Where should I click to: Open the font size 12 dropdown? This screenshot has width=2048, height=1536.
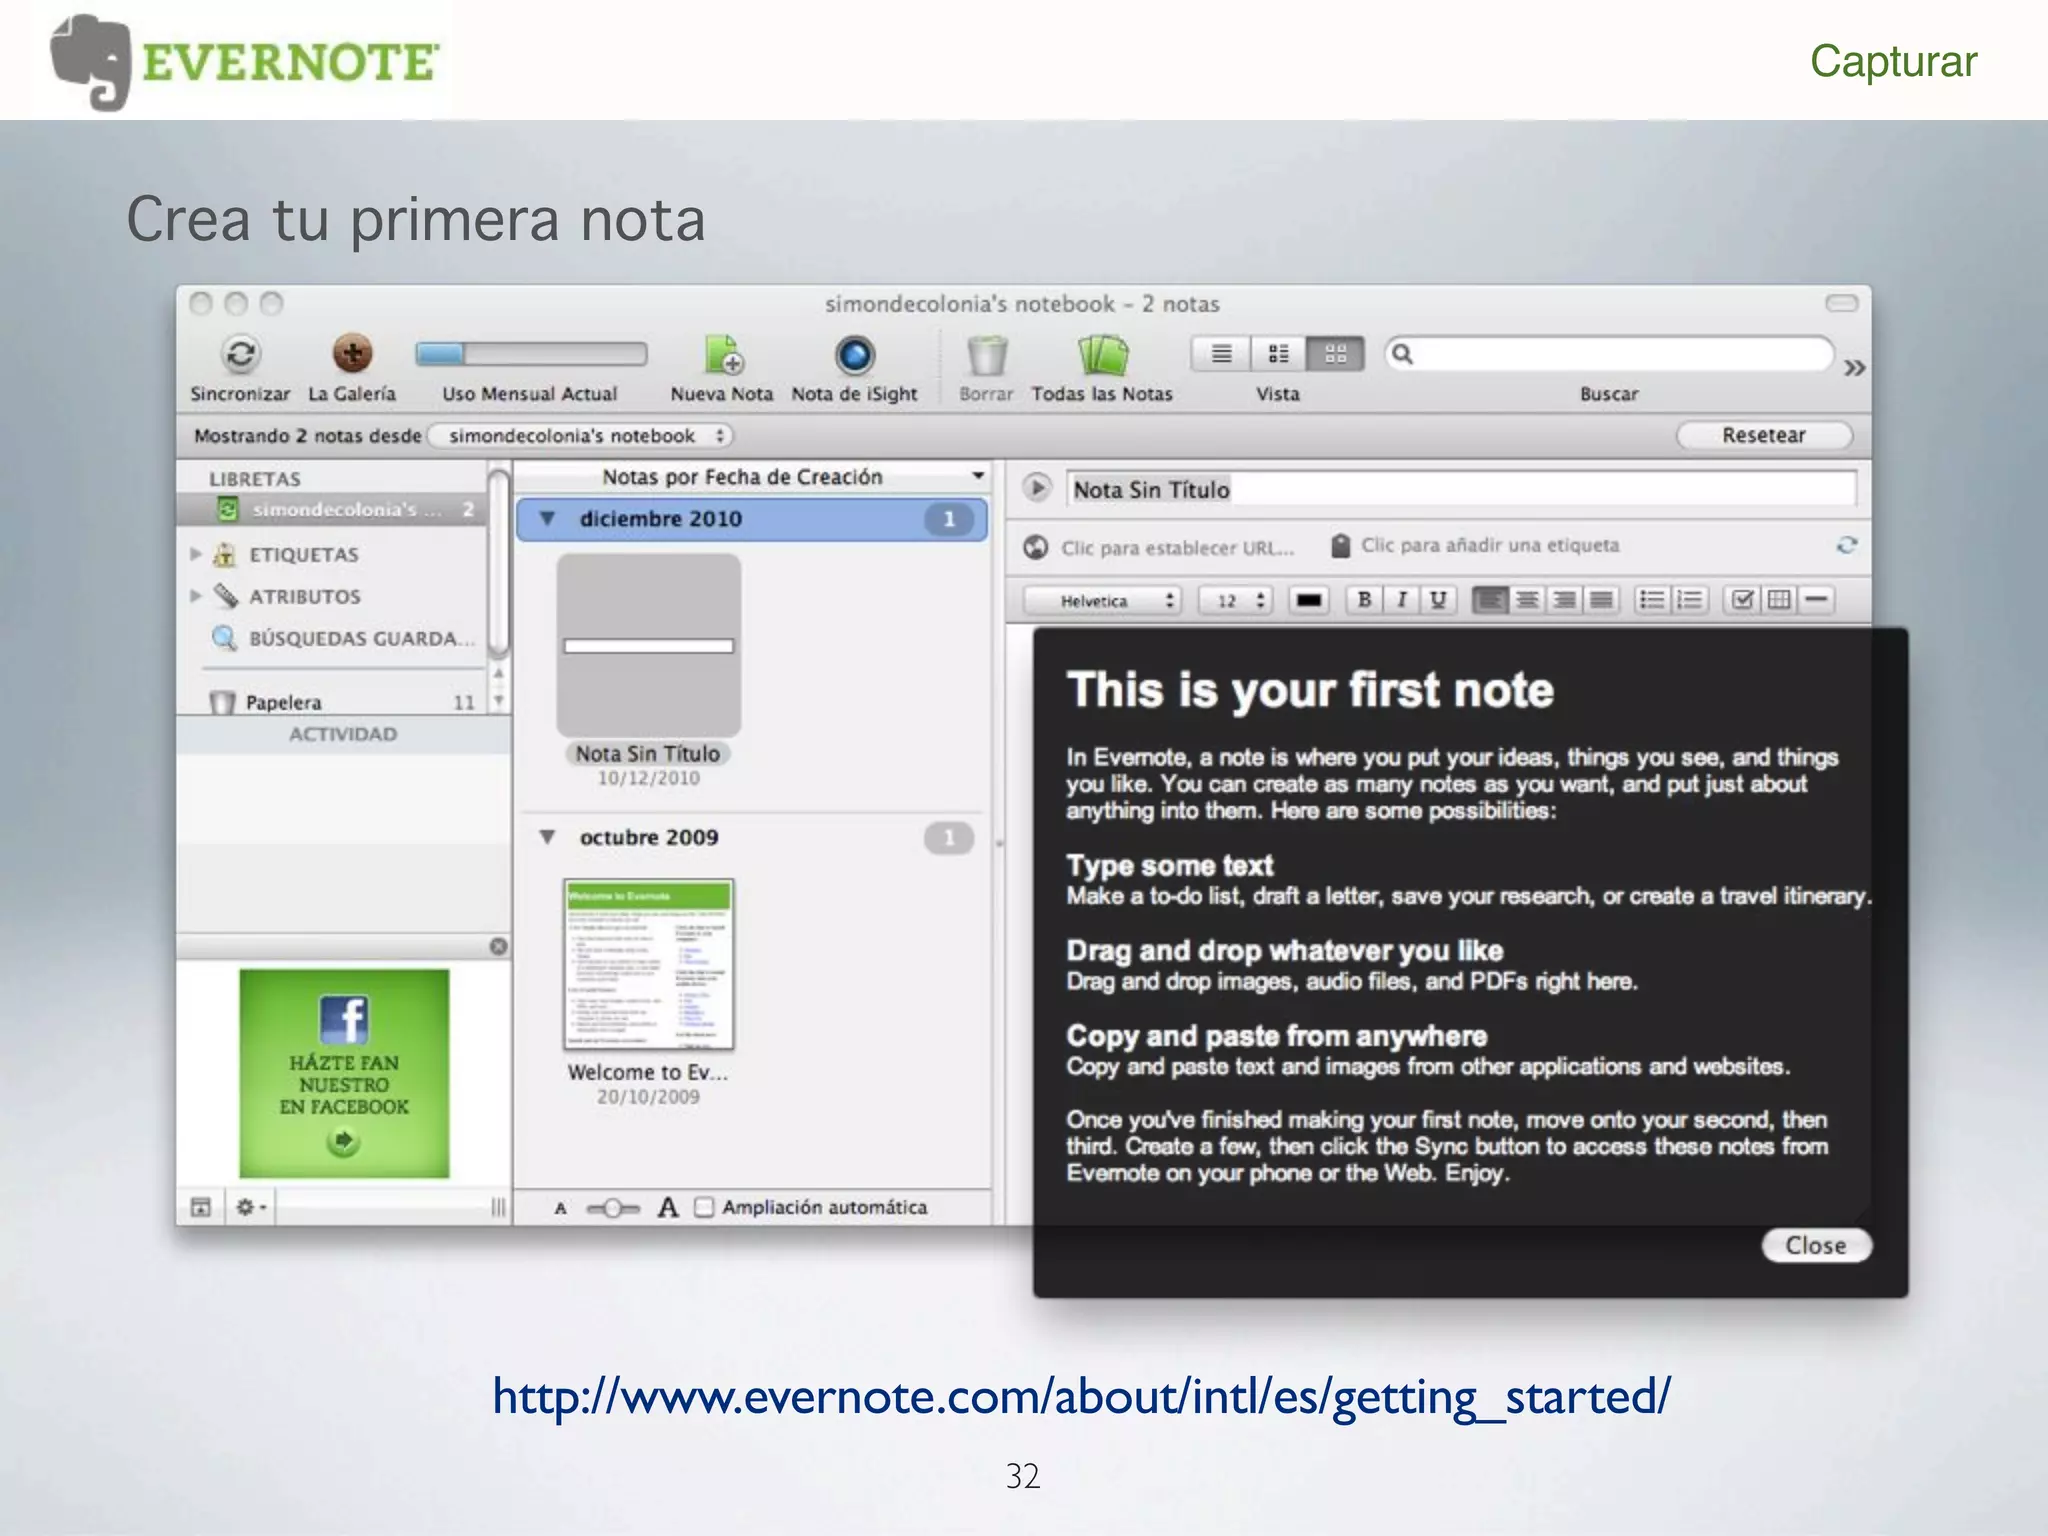pyautogui.click(x=1236, y=601)
